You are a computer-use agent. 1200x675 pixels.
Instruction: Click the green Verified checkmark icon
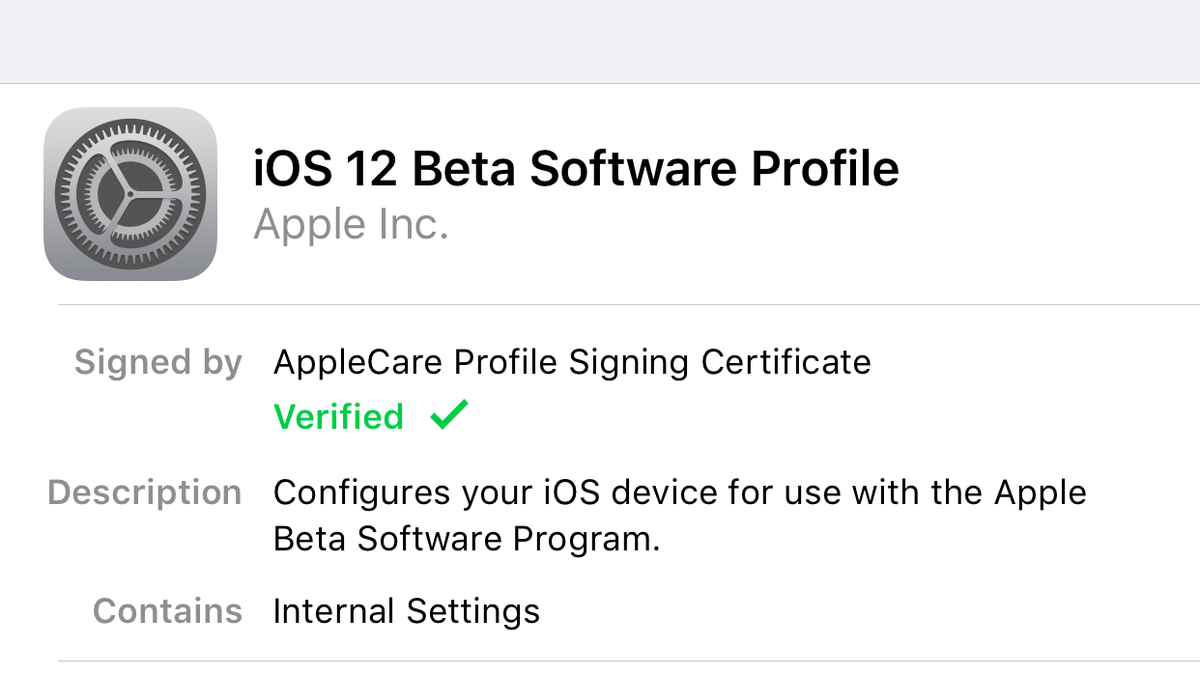click(x=449, y=415)
